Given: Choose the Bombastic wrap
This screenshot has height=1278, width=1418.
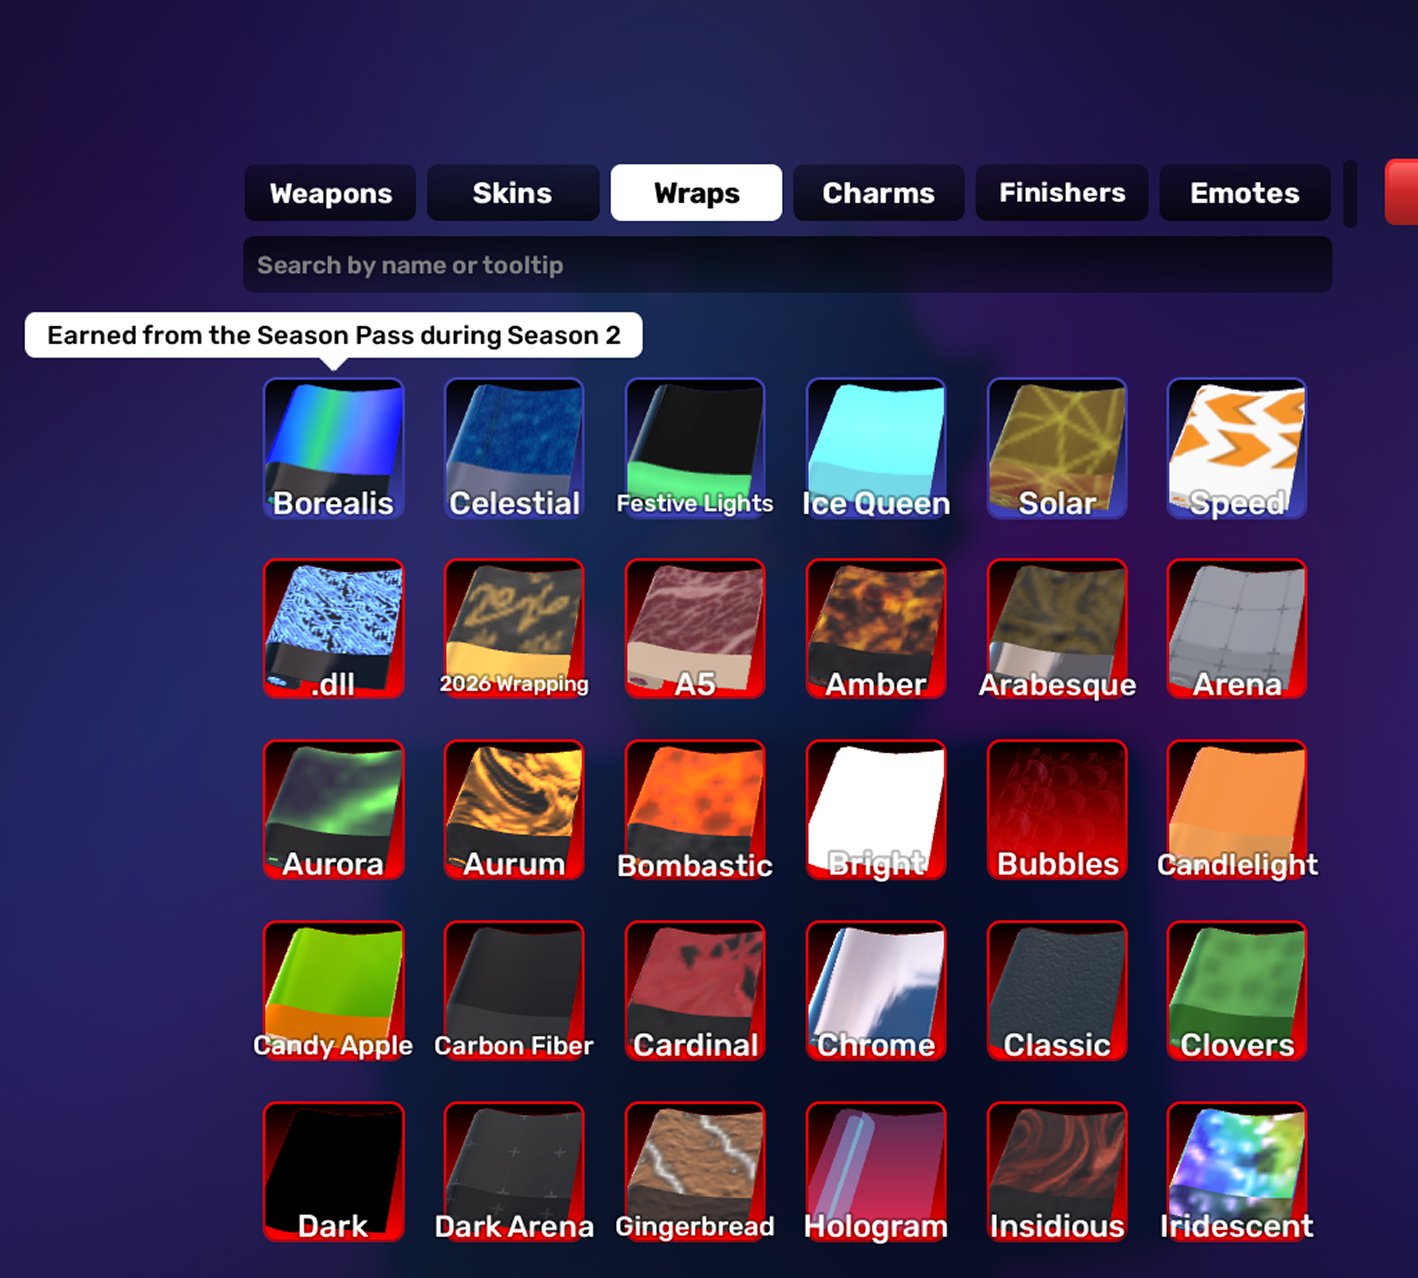Looking at the screenshot, I should 695,810.
